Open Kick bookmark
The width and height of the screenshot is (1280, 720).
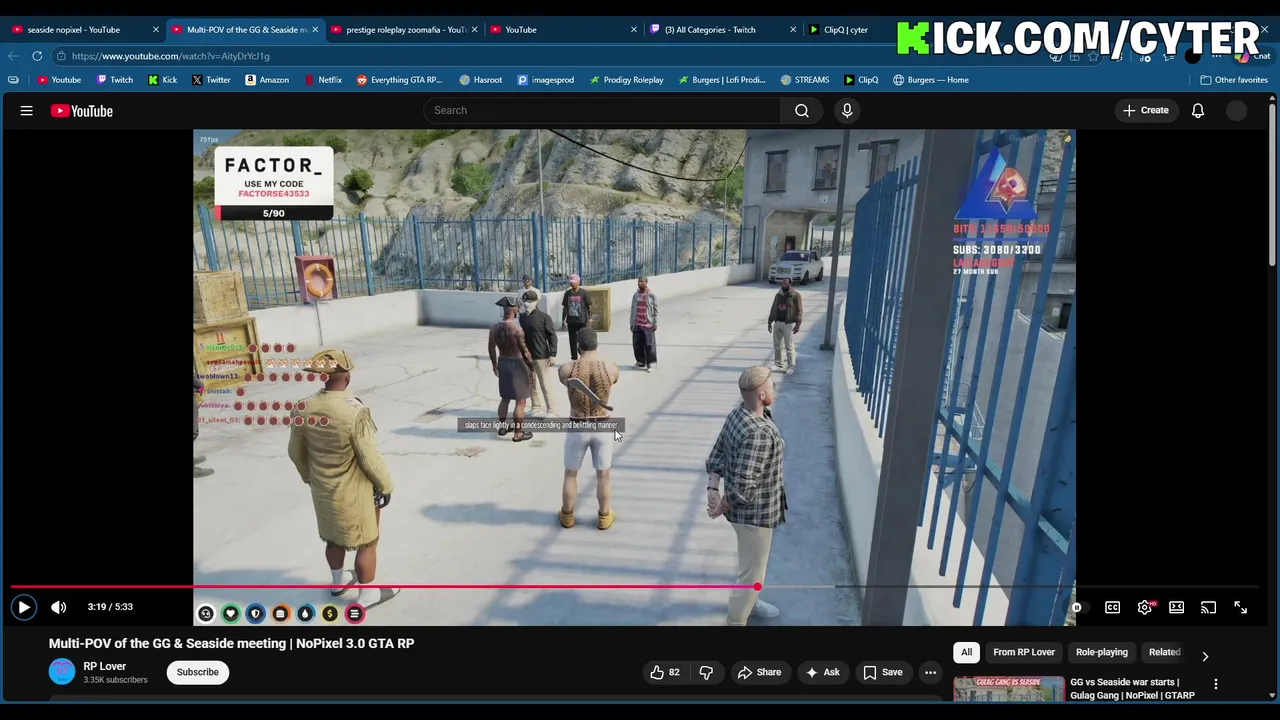point(163,80)
